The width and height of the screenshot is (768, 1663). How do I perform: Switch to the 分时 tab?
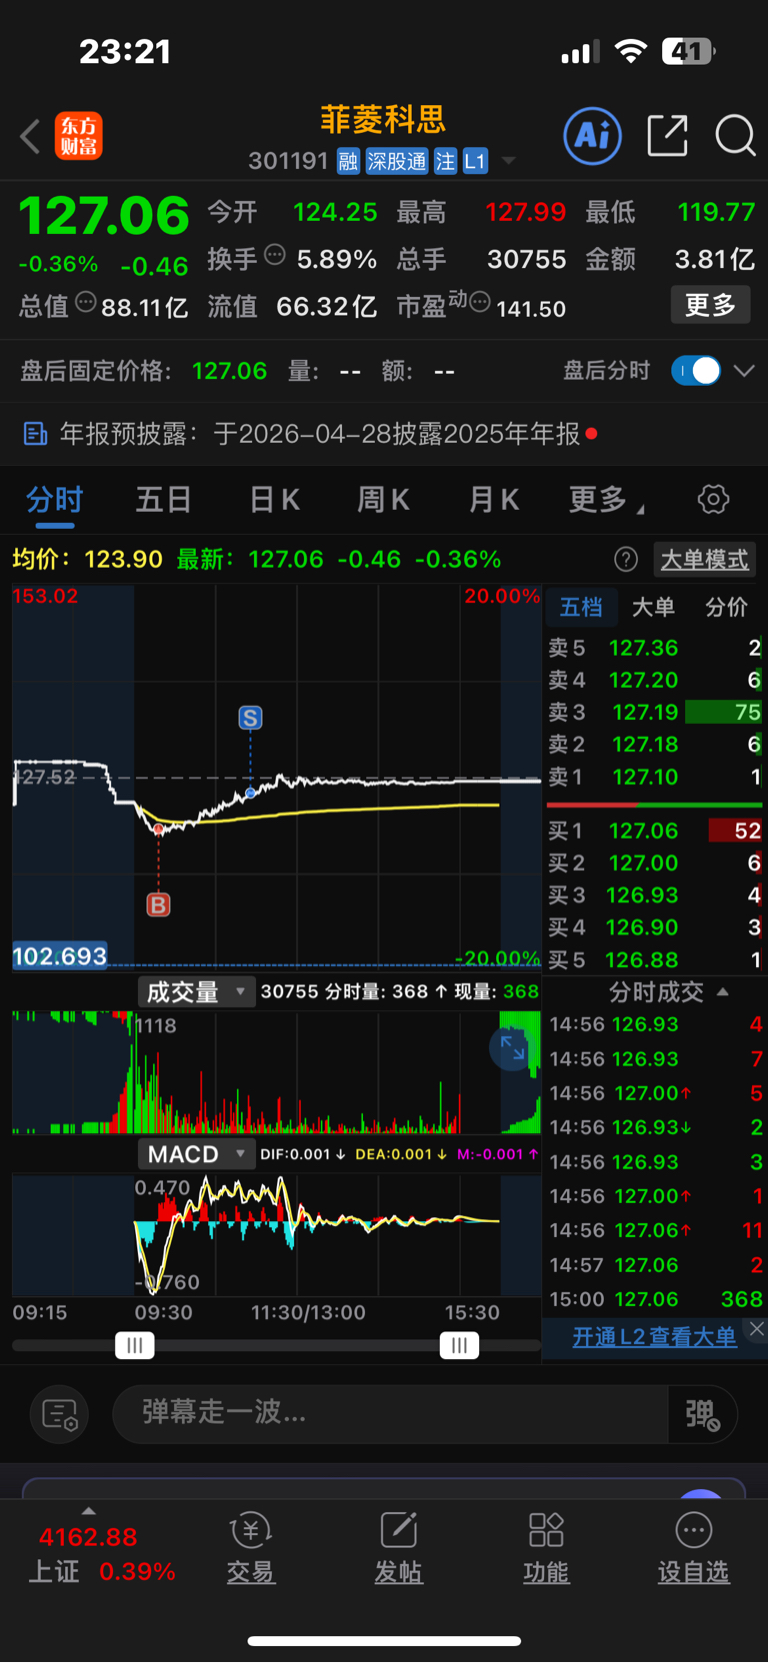coord(54,499)
